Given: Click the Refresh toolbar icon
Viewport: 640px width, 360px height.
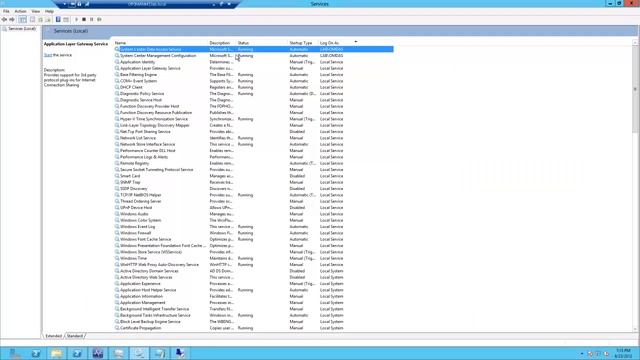Looking at the screenshot, I should tap(40, 20).
